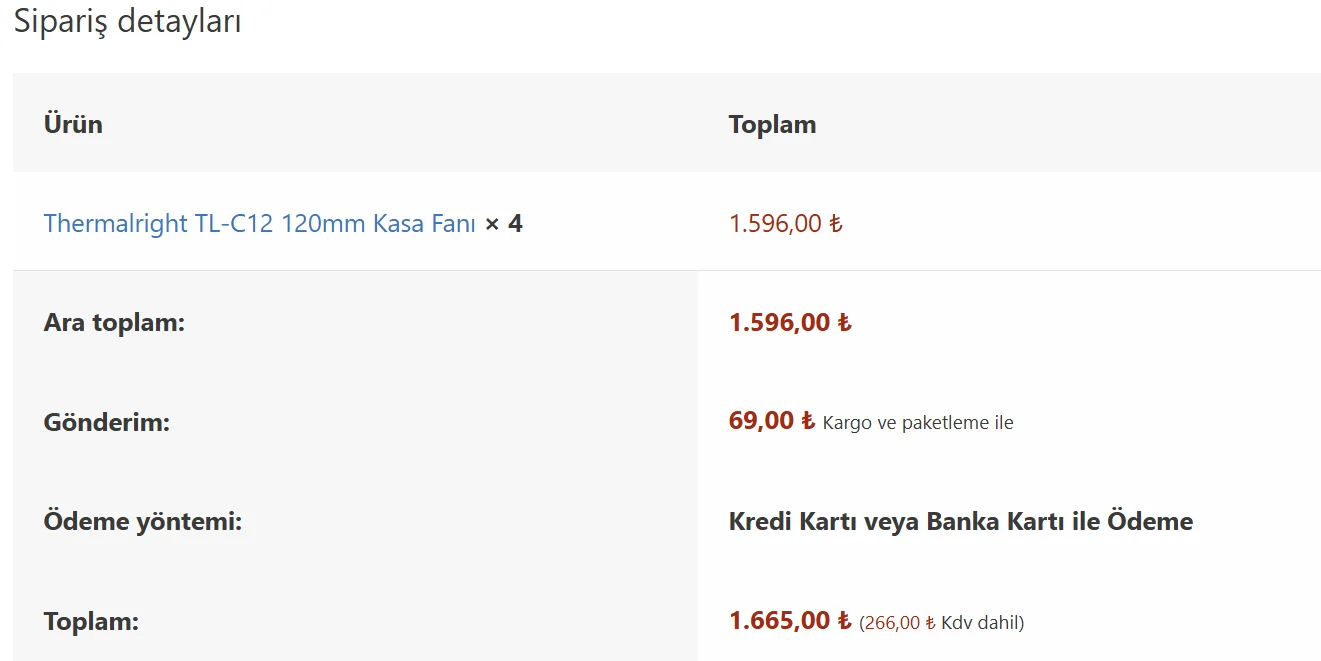Select the Ürün column header
Screen dimensions: 1321x661
(x=73, y=124)
